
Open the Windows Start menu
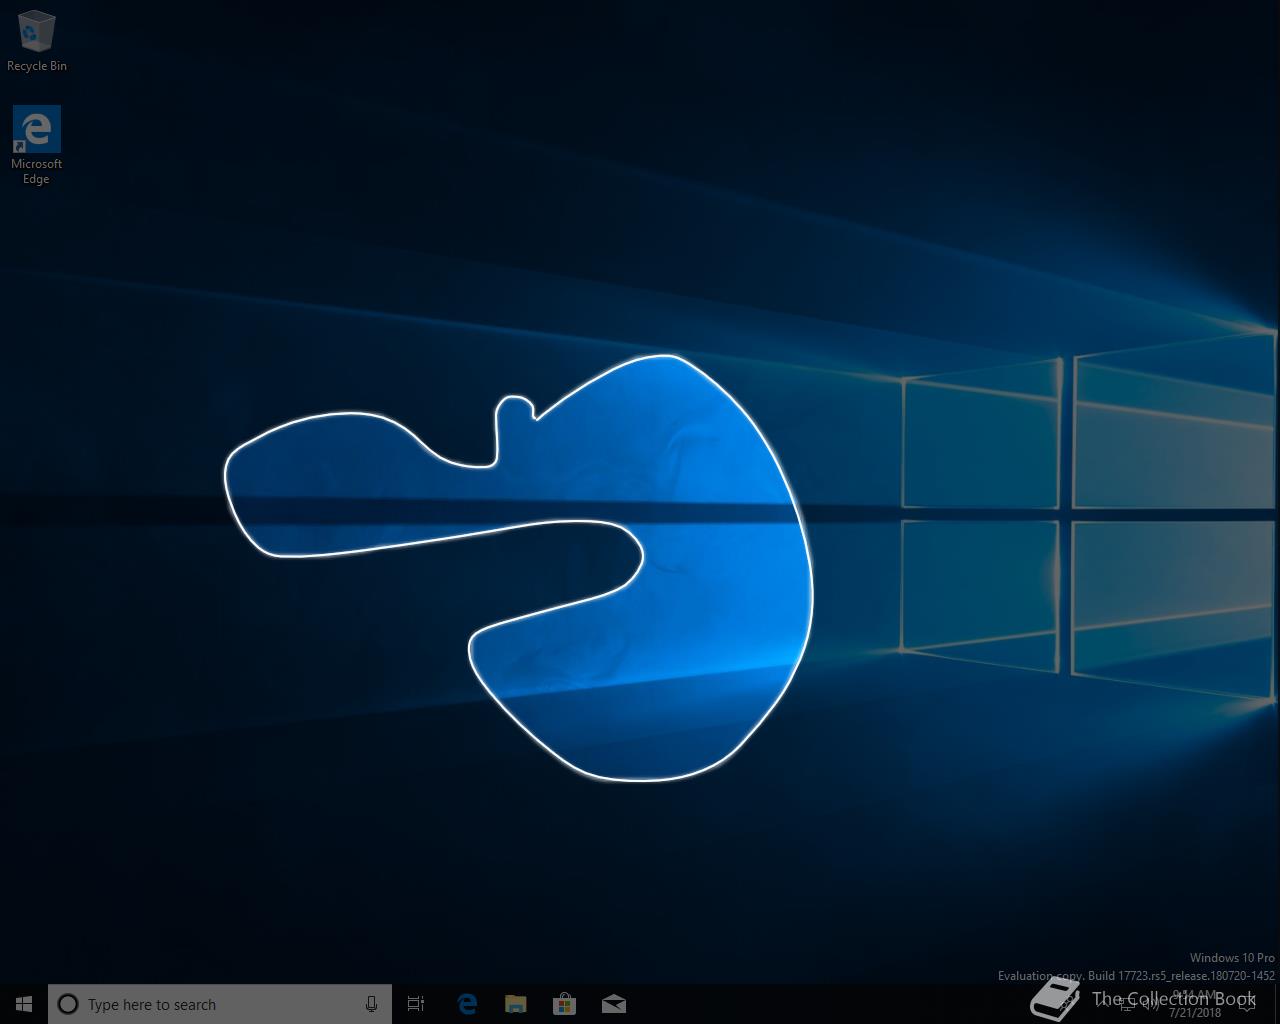[24, 1004]
